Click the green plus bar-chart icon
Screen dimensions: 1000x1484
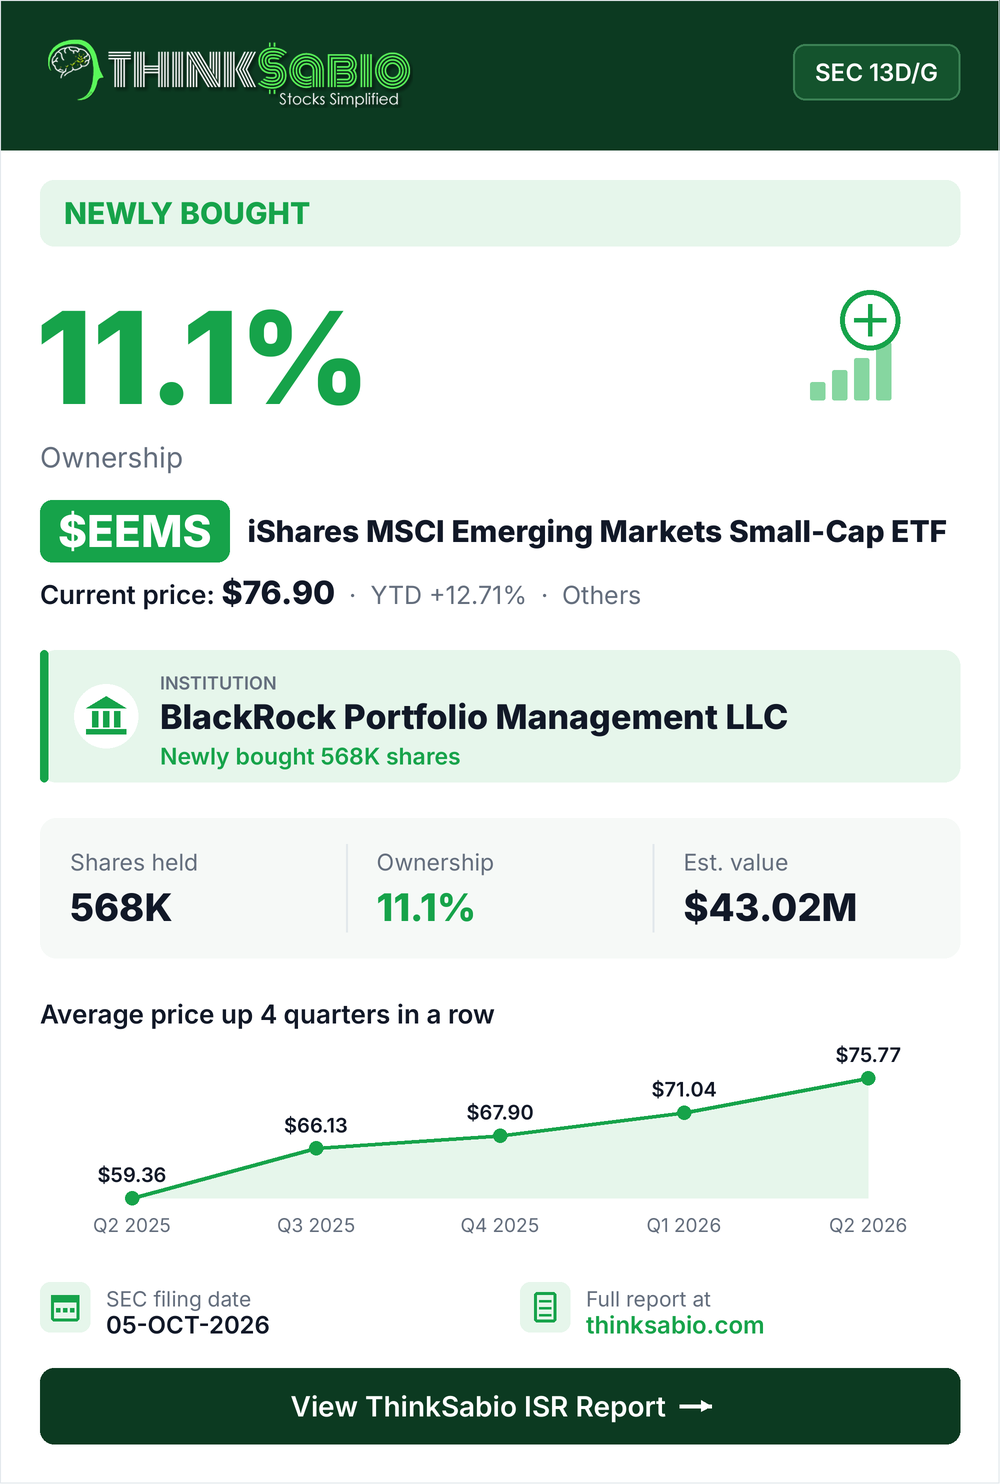click(855, 347)
